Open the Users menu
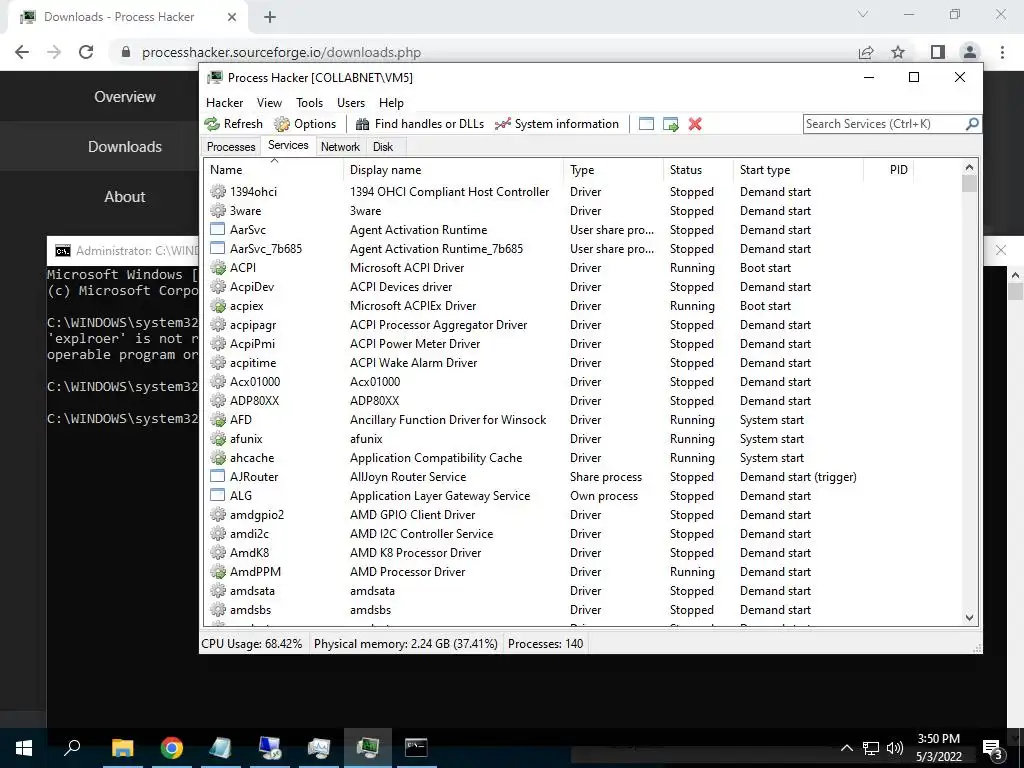Image resolution: width=1024 pixels, height=768 pixels. point(351,103)
